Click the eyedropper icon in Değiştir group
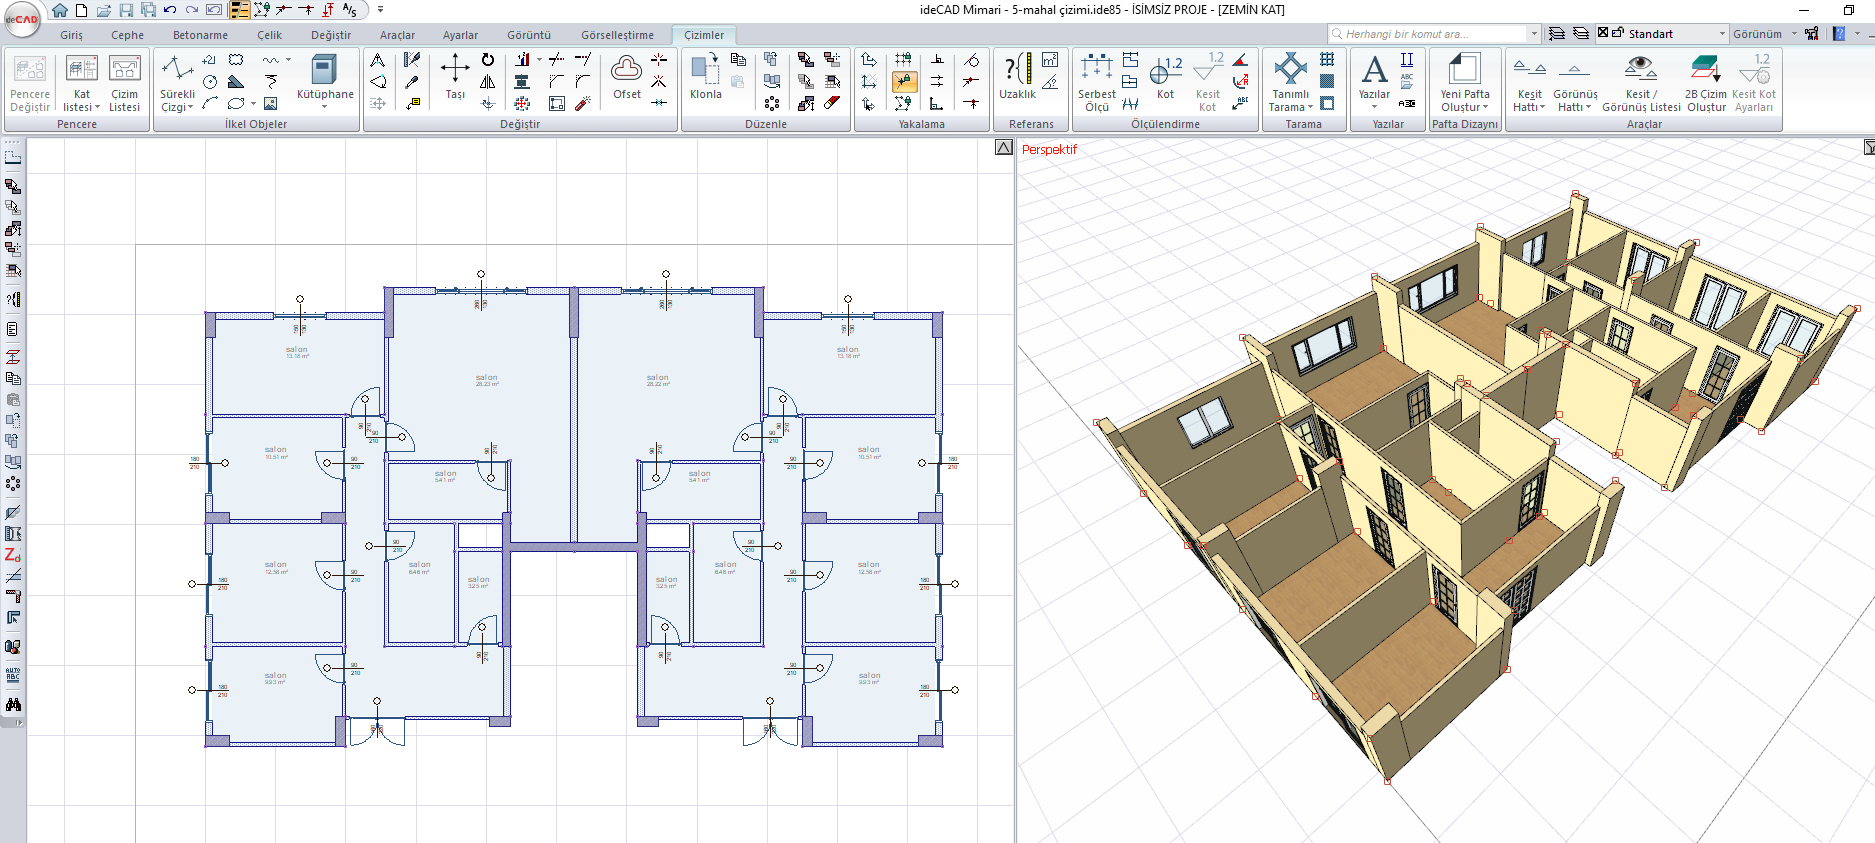The image size is (1875, 843). tap(411, 82)
